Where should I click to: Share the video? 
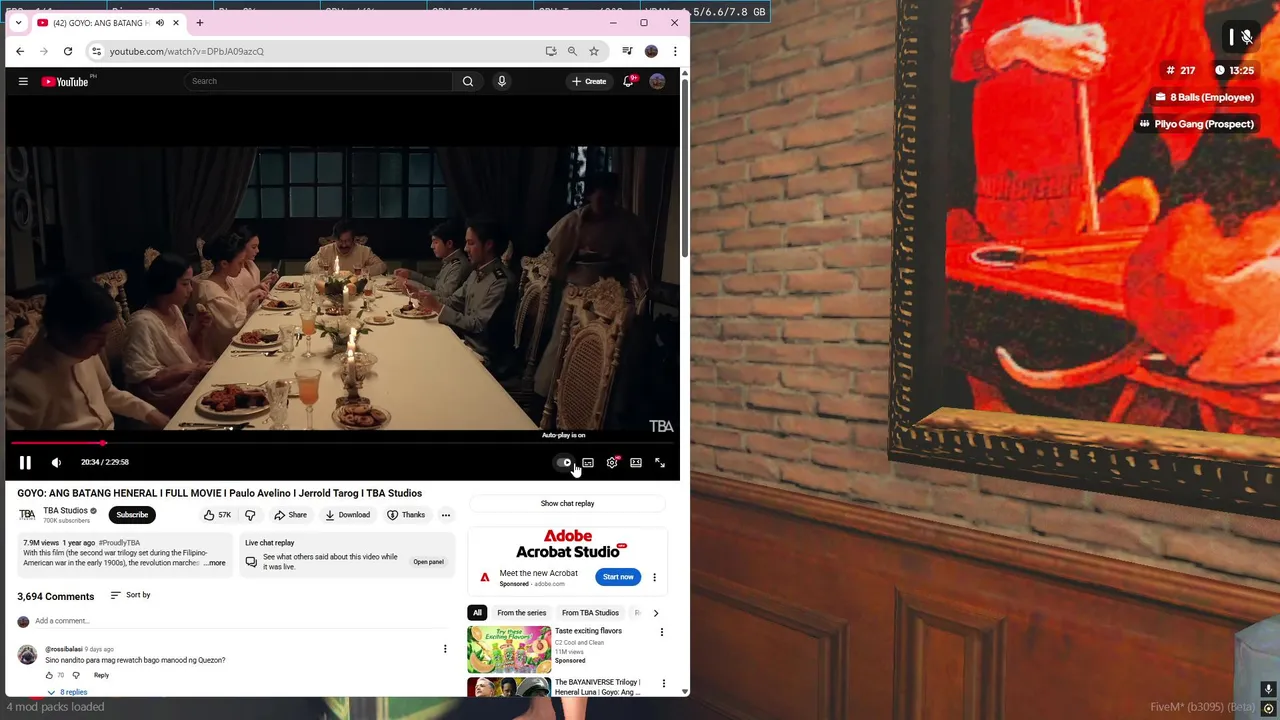click(x=291, y=515)
